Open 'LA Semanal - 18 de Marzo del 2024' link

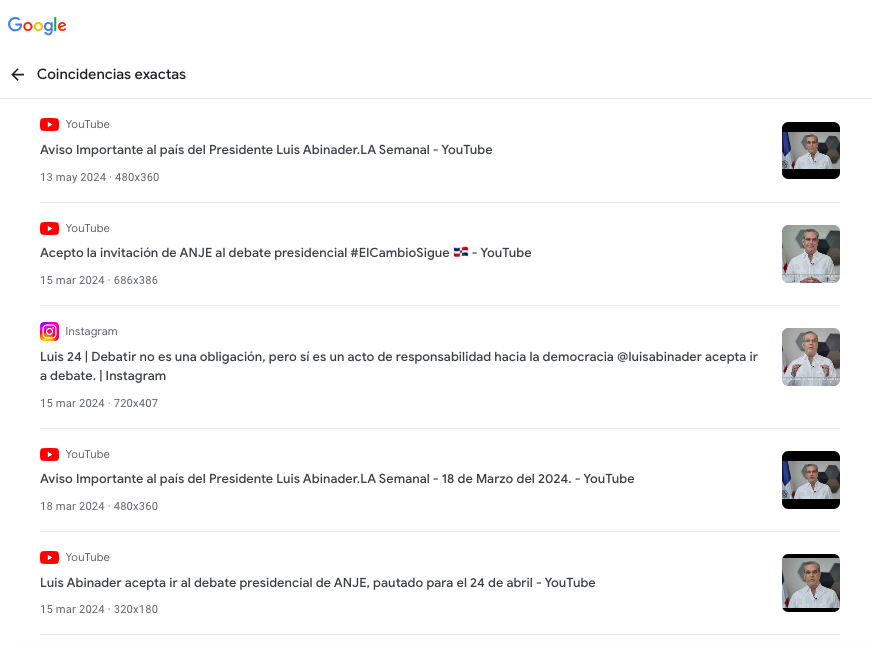pyautogui.click(x=337, y=478)
